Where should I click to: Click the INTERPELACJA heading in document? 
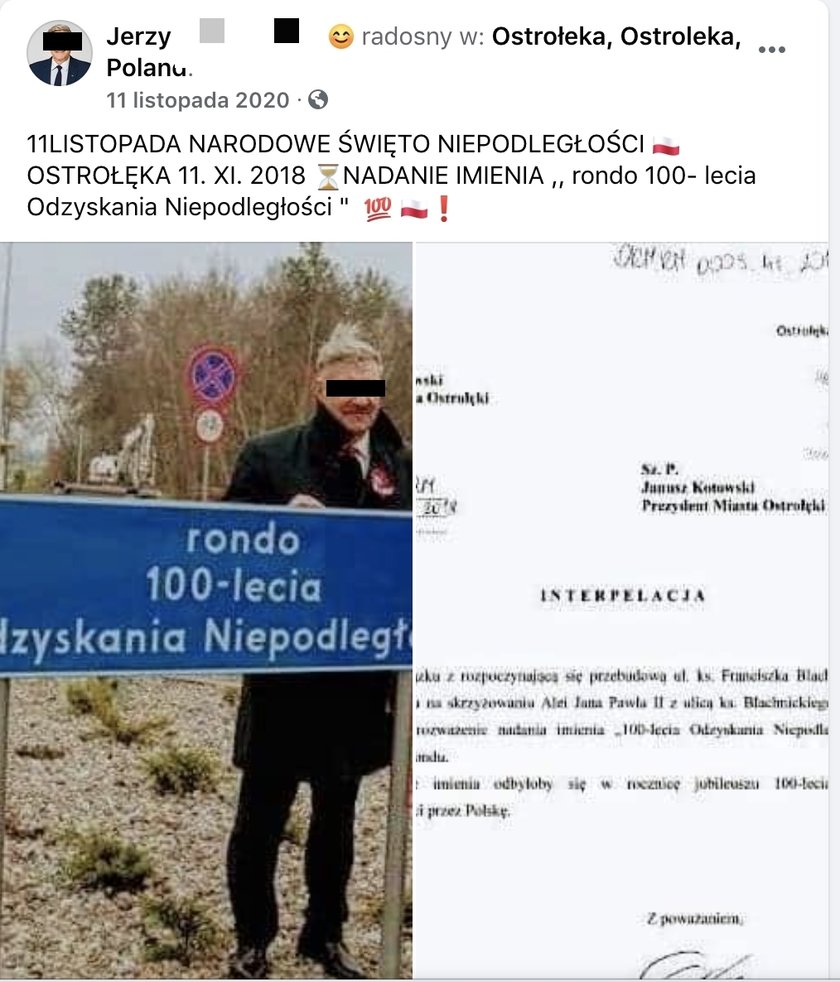(623, 596)
